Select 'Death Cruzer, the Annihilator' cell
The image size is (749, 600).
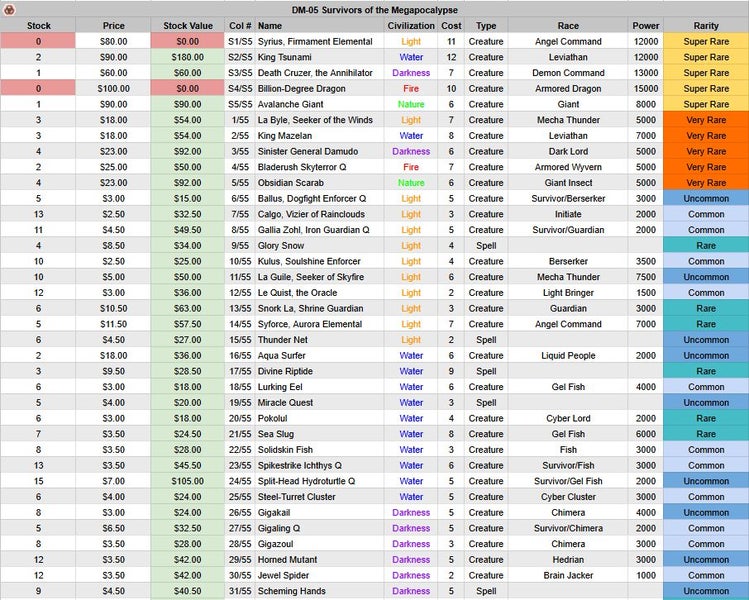pyautogui.click(x=320, y=73)
